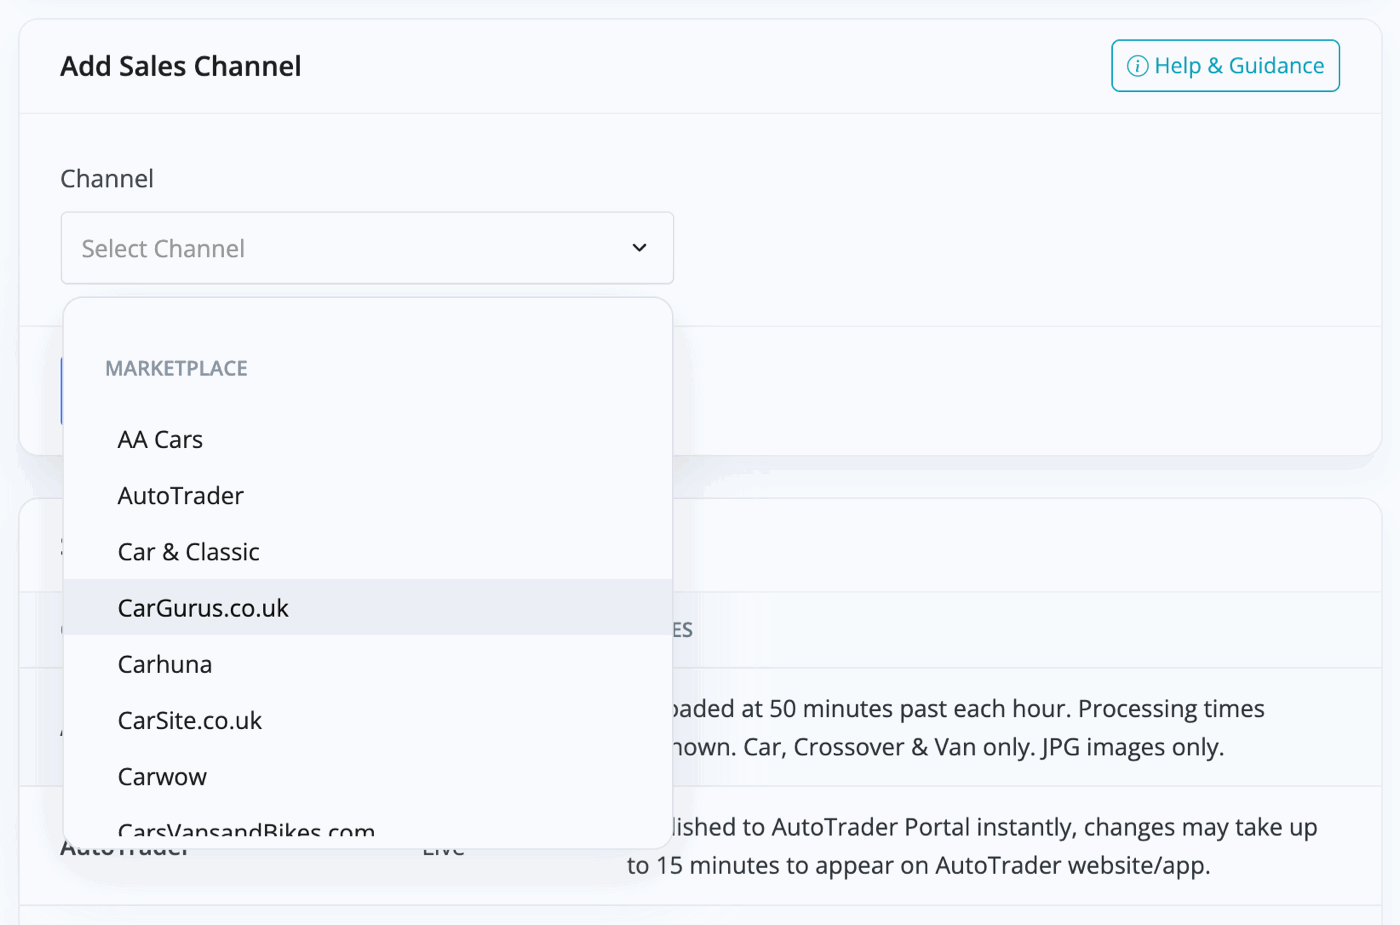The width and height of the screenshot is (1400, 925).
Task: Click the AutoTrader Portal note text
Action: click(x=972, y=846)
